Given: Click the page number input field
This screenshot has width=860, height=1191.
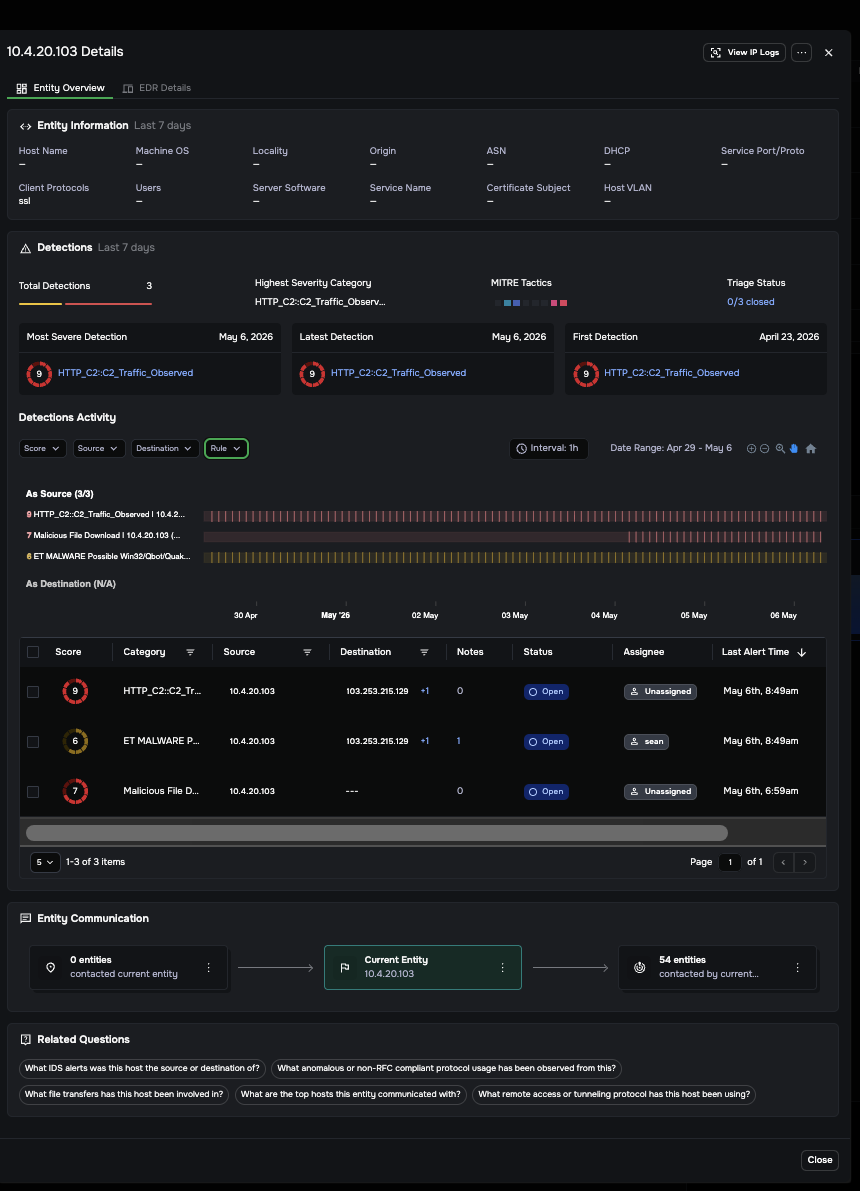Looking at the screenshot, I should click(x=730, y=862).
